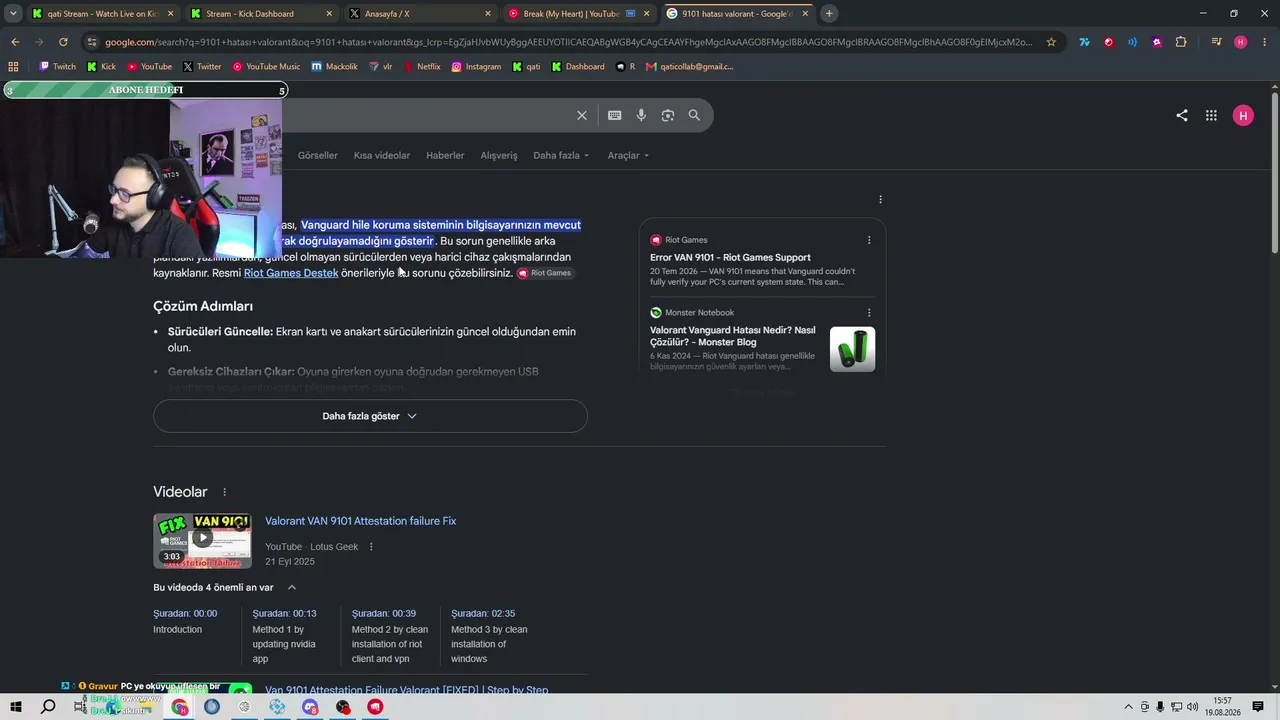
Task: Open the Riot Games source chip
Action: (545, 273)
